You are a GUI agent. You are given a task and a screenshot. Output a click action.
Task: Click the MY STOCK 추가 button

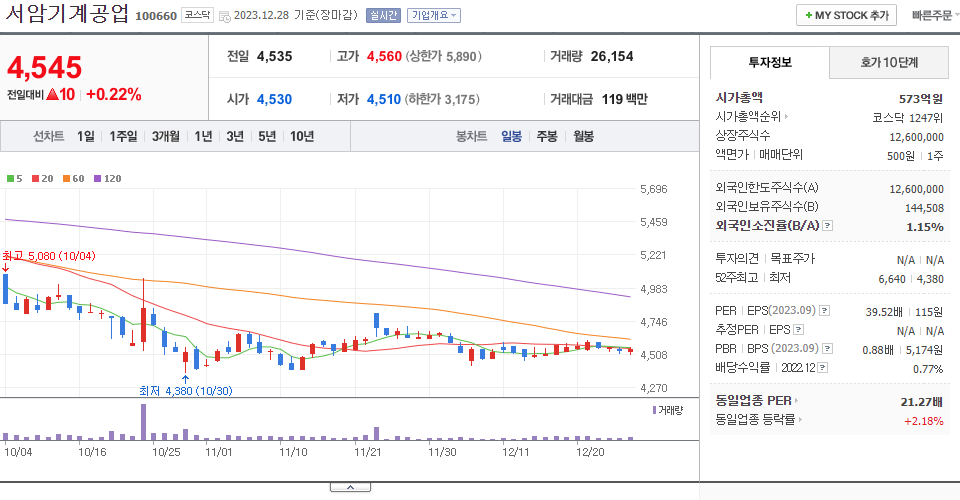coord(846,15)
